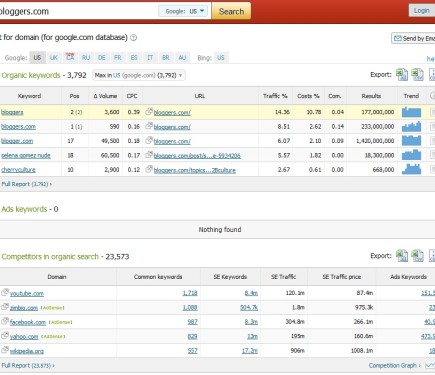Switch to the DE Google database tab
Image resolution: width=435 pixels, height=375 pixels.
[x=102, y=58]
